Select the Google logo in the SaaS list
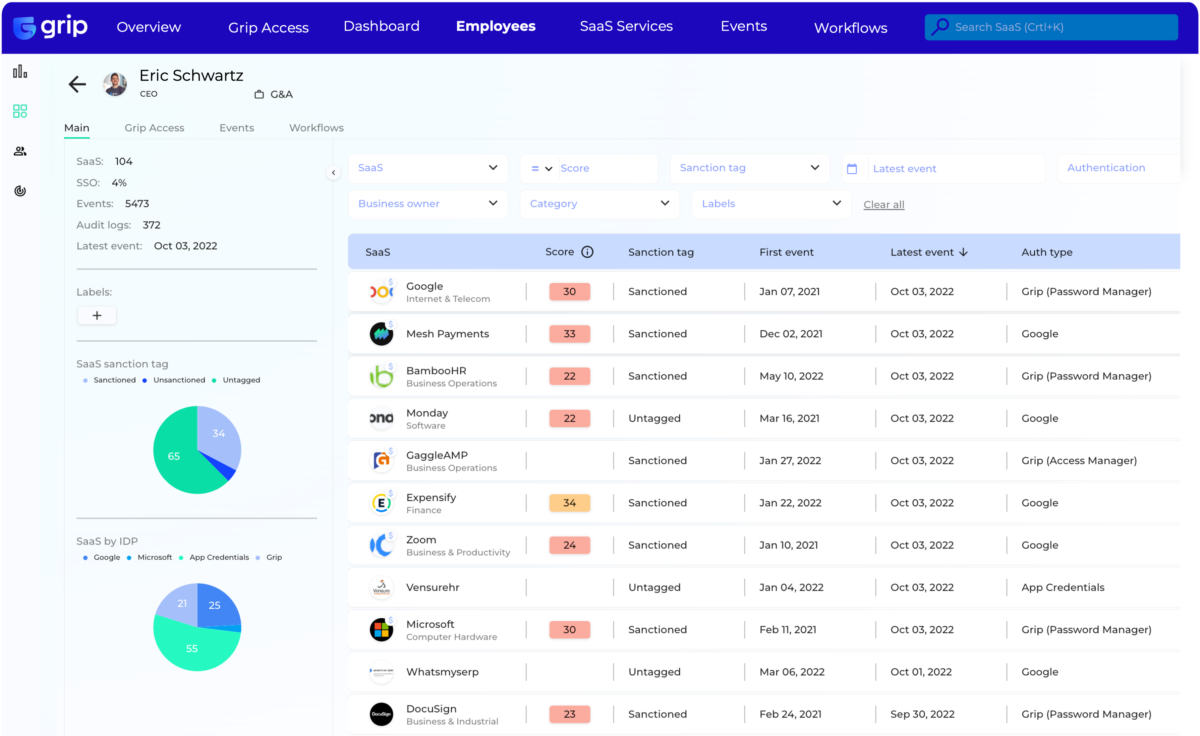Screen dimensions: 1200x736 click(x=381, y=291)
